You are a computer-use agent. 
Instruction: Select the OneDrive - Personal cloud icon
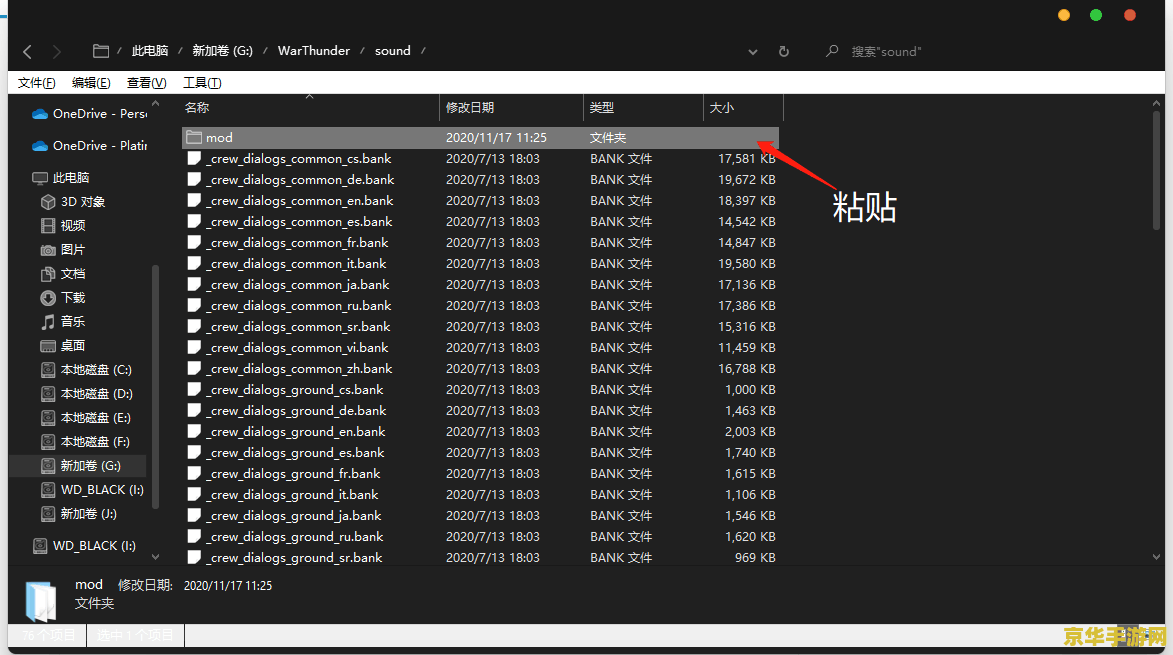point(40,114)
